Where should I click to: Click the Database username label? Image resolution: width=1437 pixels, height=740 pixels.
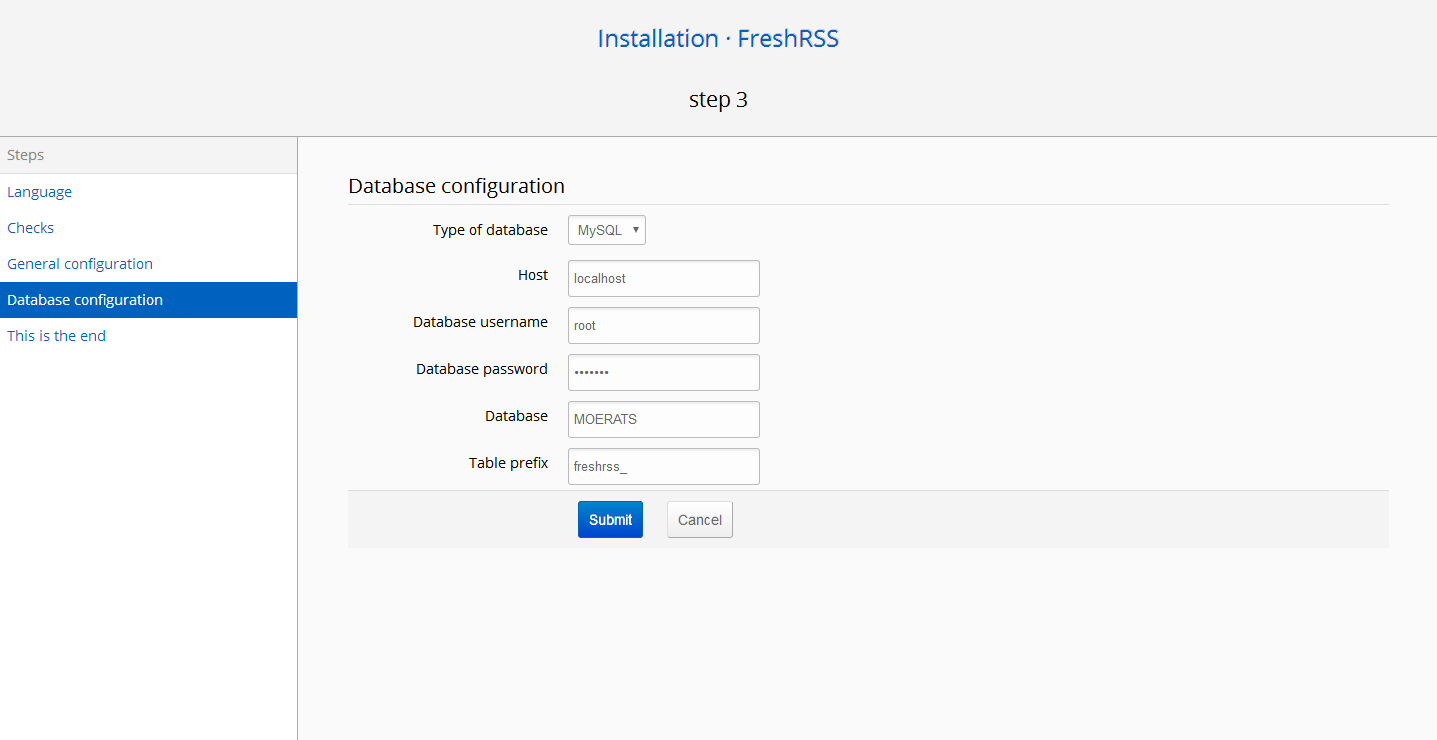tap(480, 322)
